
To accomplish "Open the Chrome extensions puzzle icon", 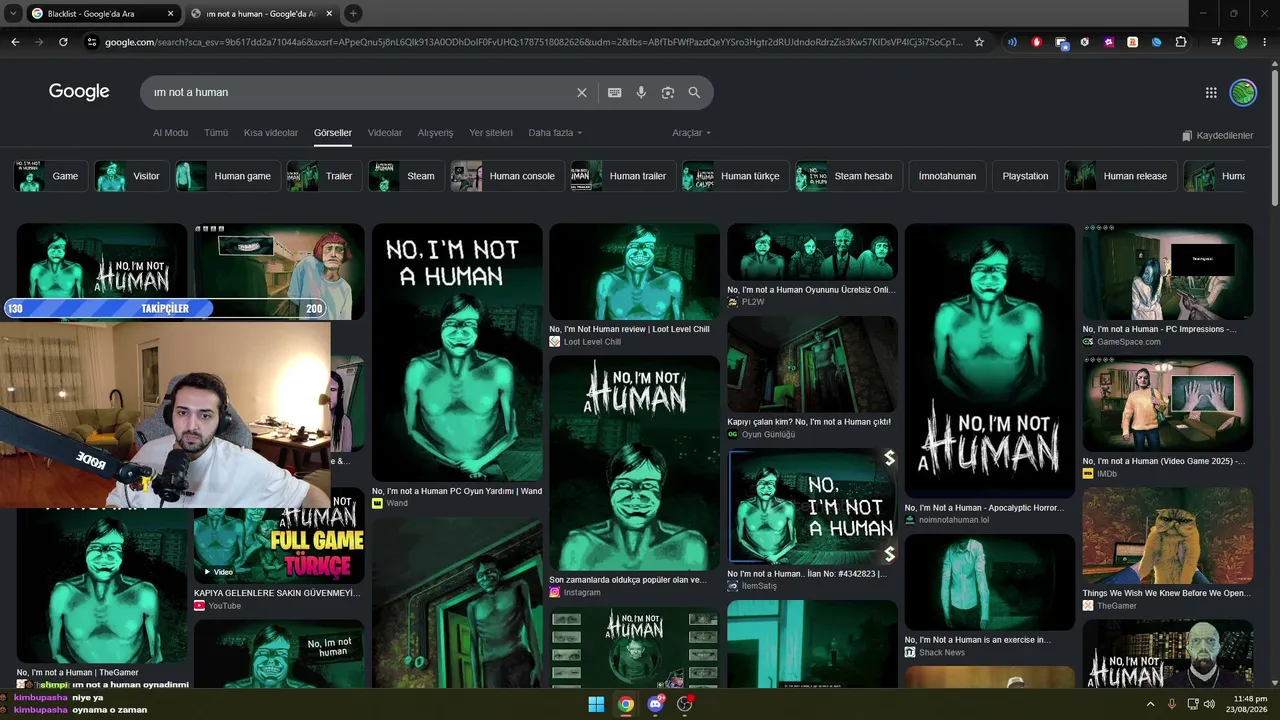I will (1181, 42).
